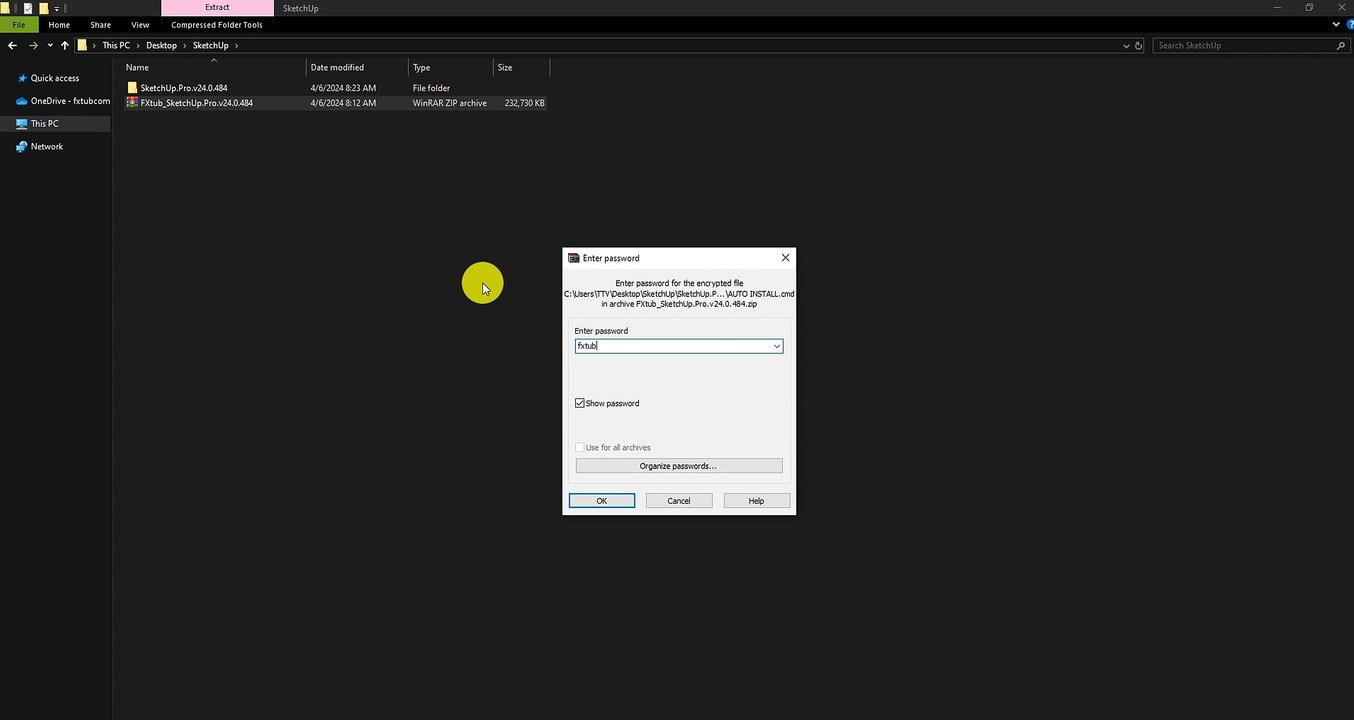
Task: Go back with the Back arrow
Action: (x=13, y=45)
